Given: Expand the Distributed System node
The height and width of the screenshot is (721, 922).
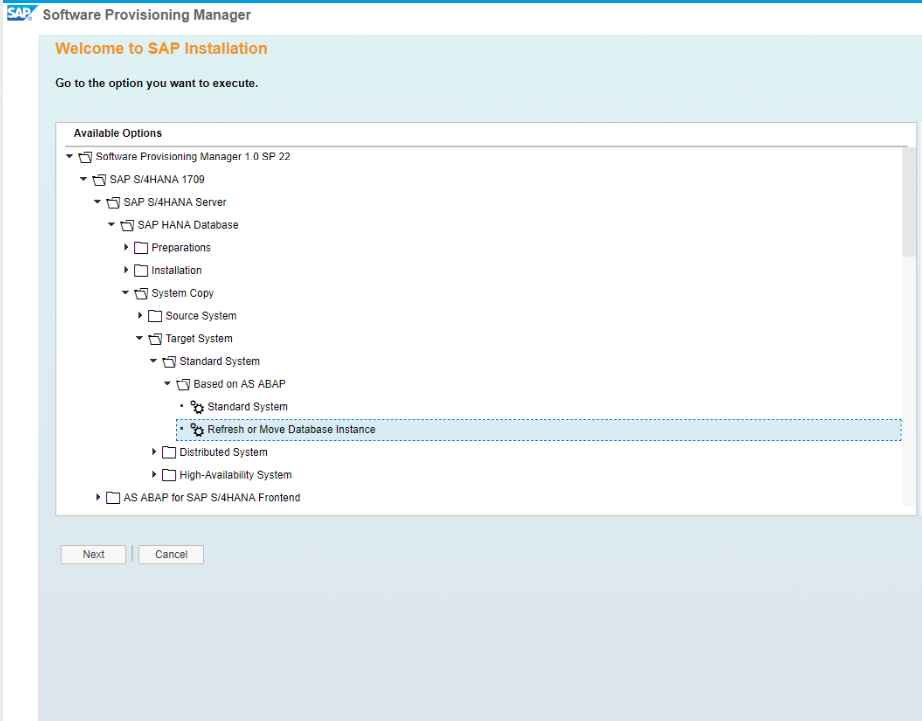Looking at the screenshot, I should [154, 451].
